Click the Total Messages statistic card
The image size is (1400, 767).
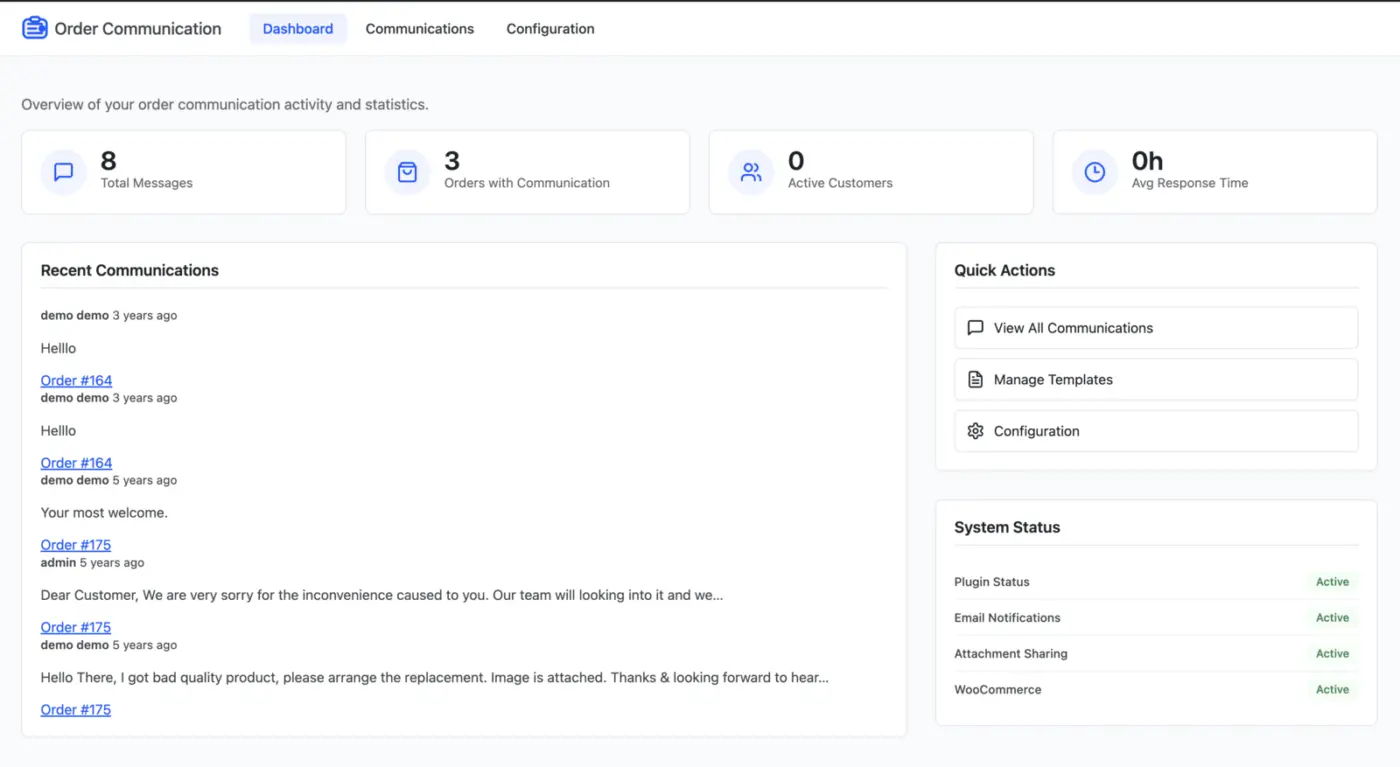pos(183,171)
